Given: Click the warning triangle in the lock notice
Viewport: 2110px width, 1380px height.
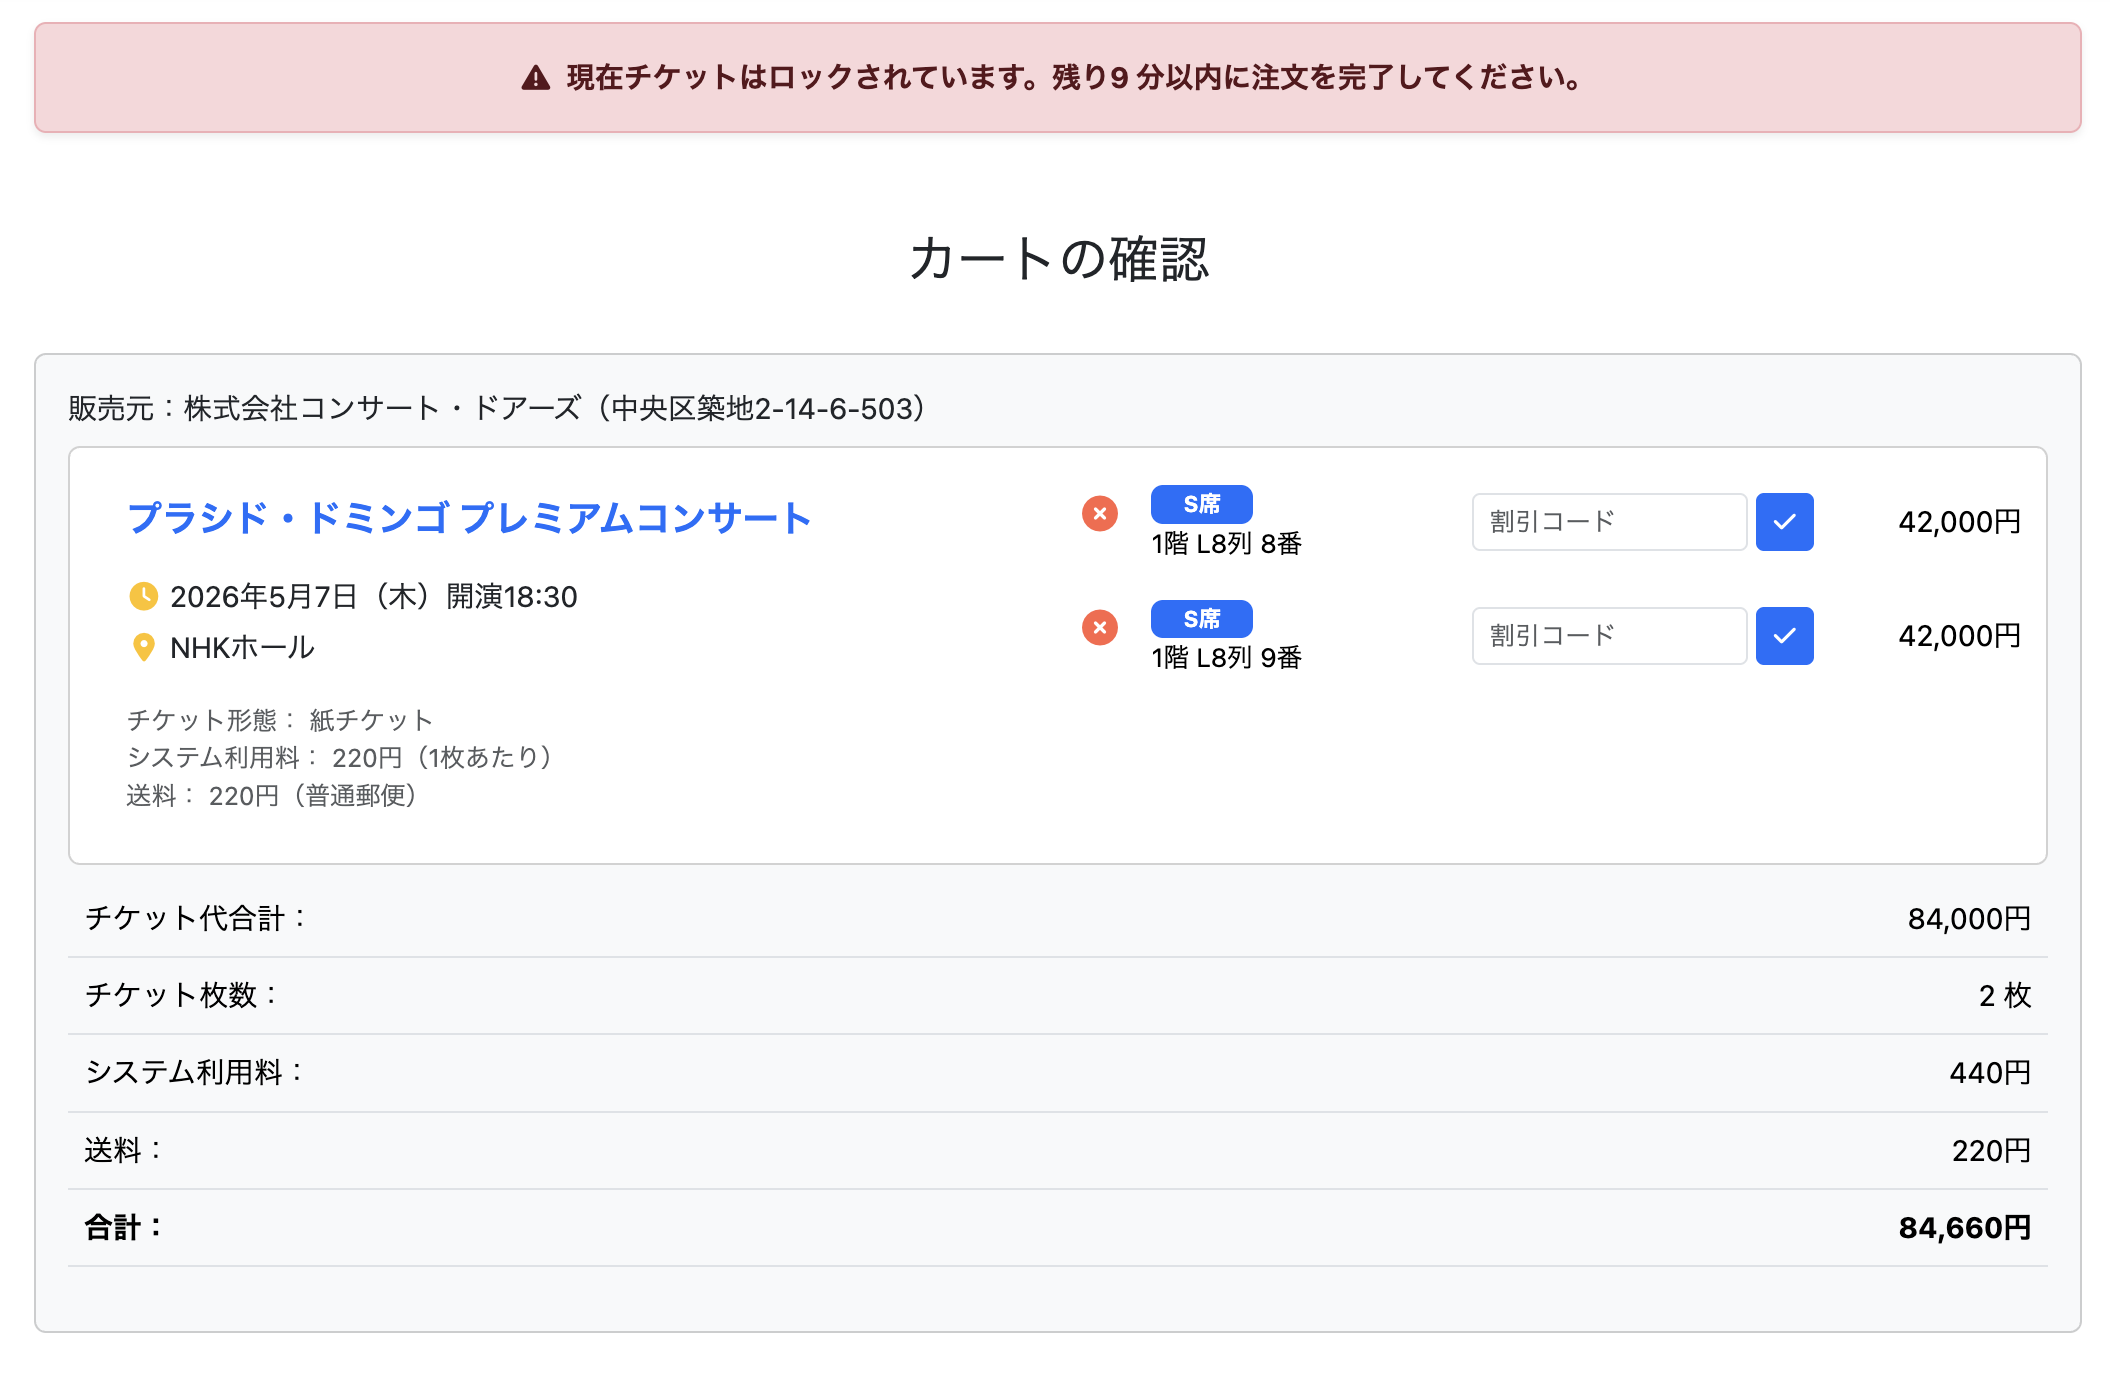Looking at the screenshot, I should tap(535, 78).
